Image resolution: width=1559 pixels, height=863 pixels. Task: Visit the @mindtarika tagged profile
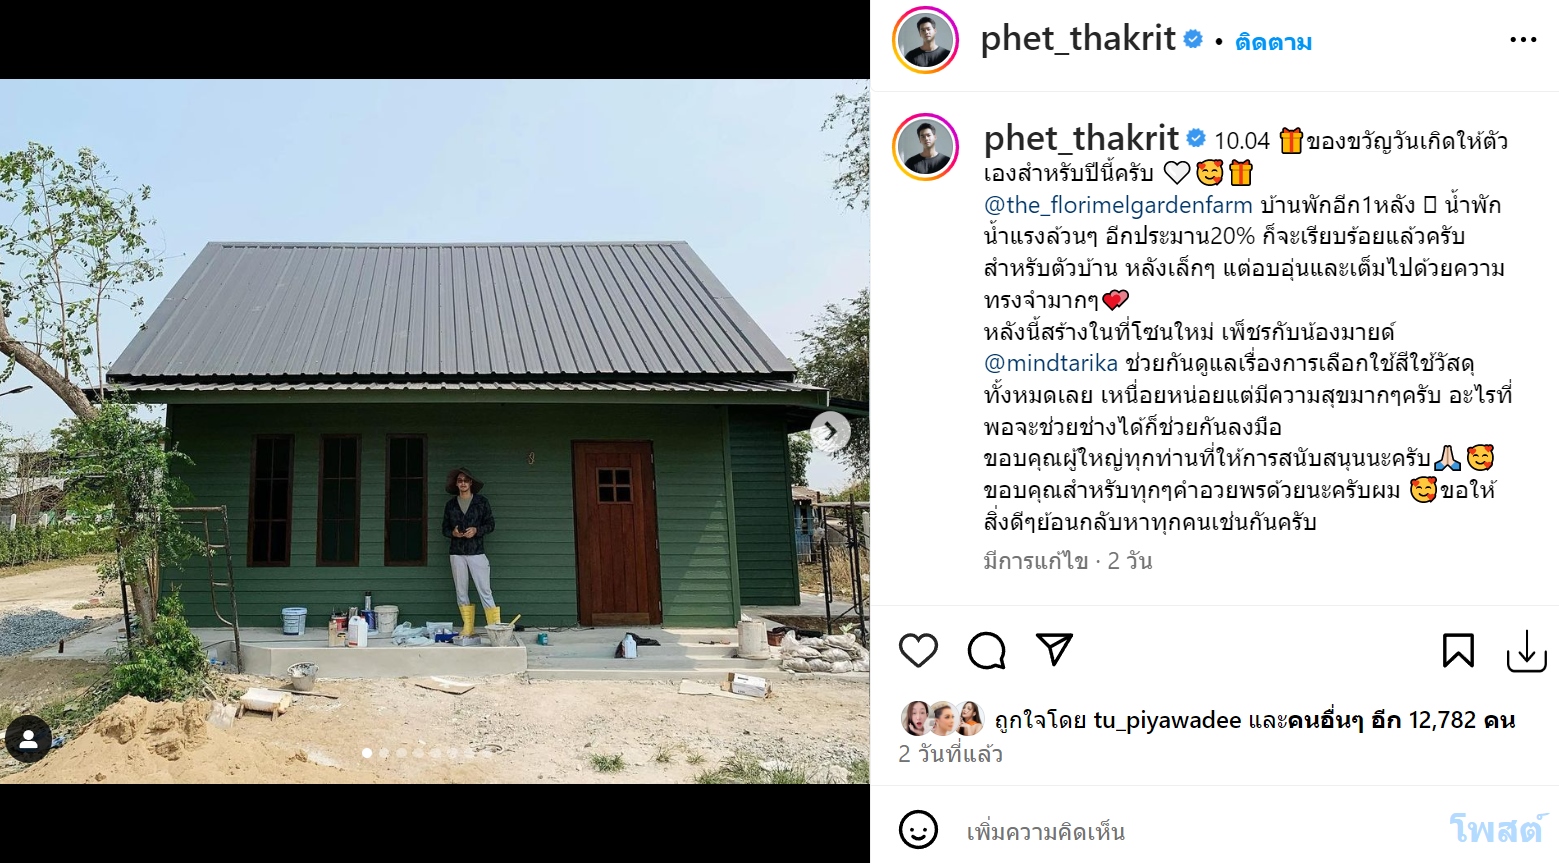point(1051,363)
